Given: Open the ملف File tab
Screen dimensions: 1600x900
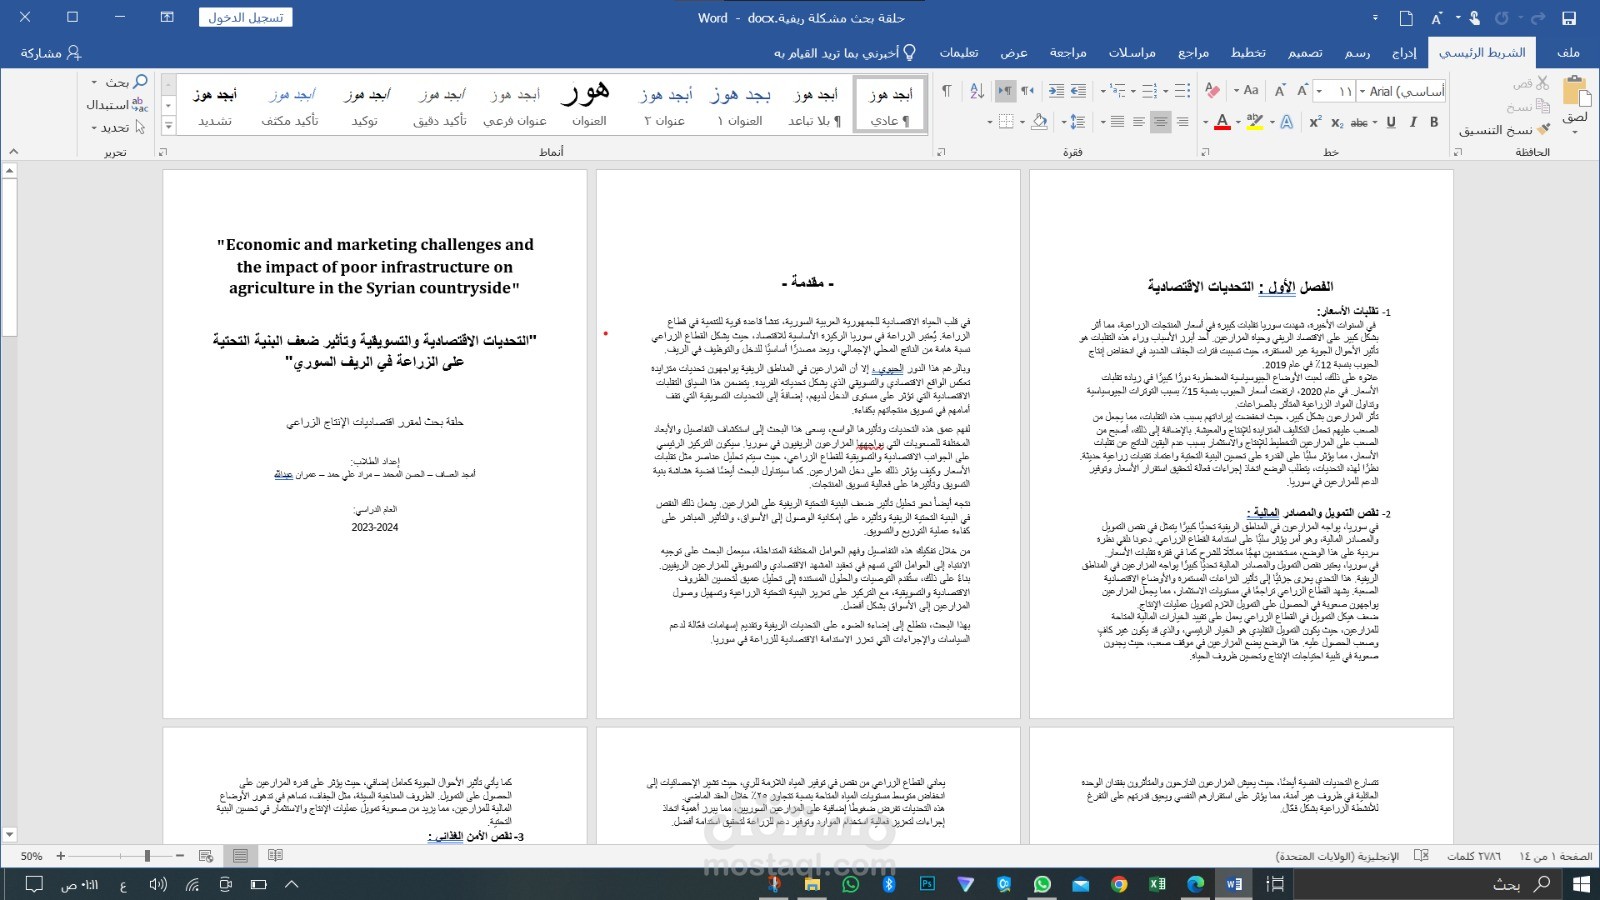Looking at the screenshot, I should coord(1568,52).
